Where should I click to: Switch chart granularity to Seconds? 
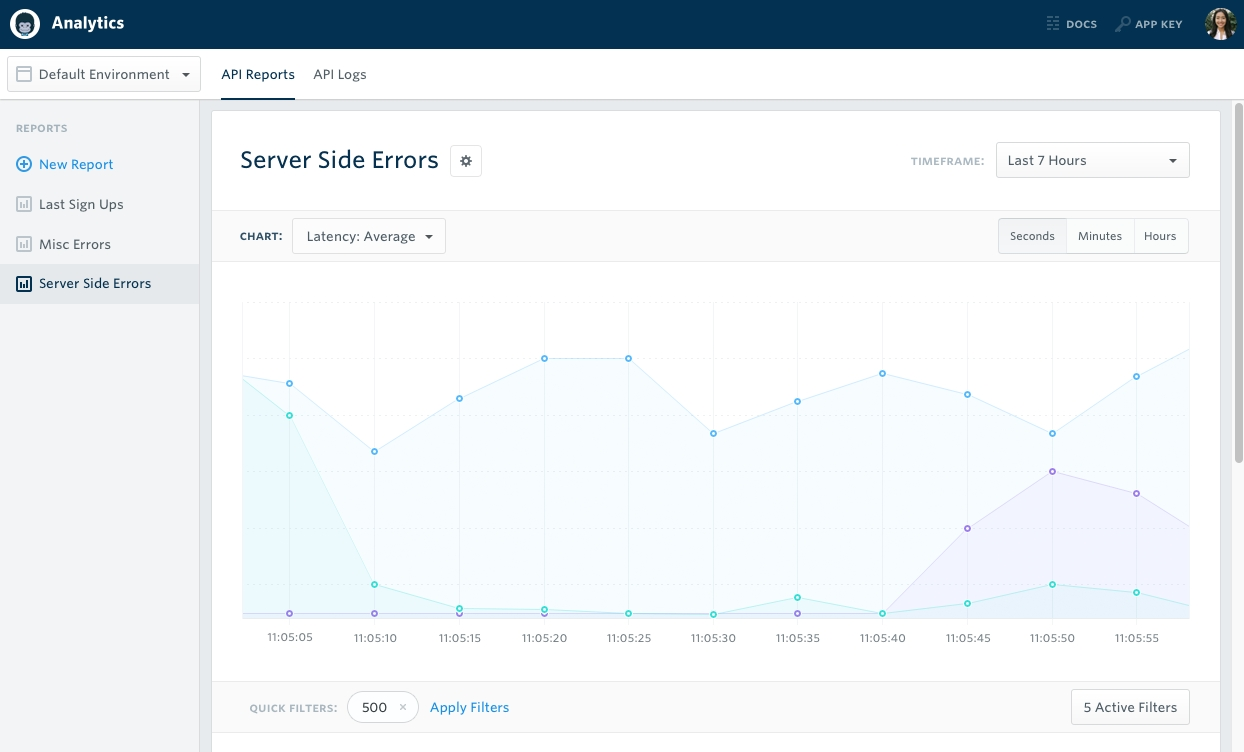[1032, 236]
